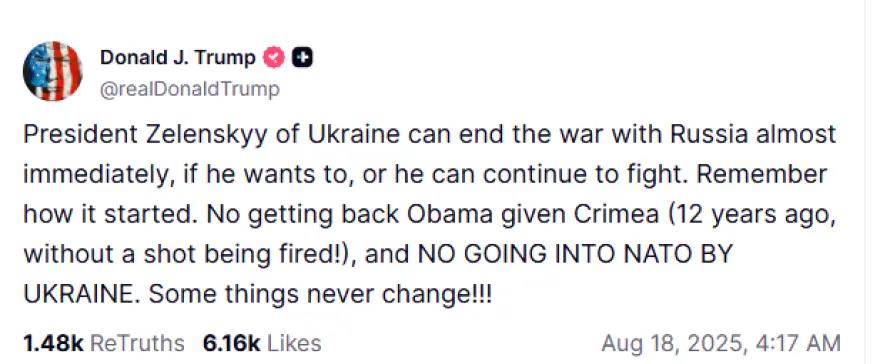This screenshot has height=364, width=880.
Task: View the 1.48k ReTruths count
Action: (x=53, y=343)
